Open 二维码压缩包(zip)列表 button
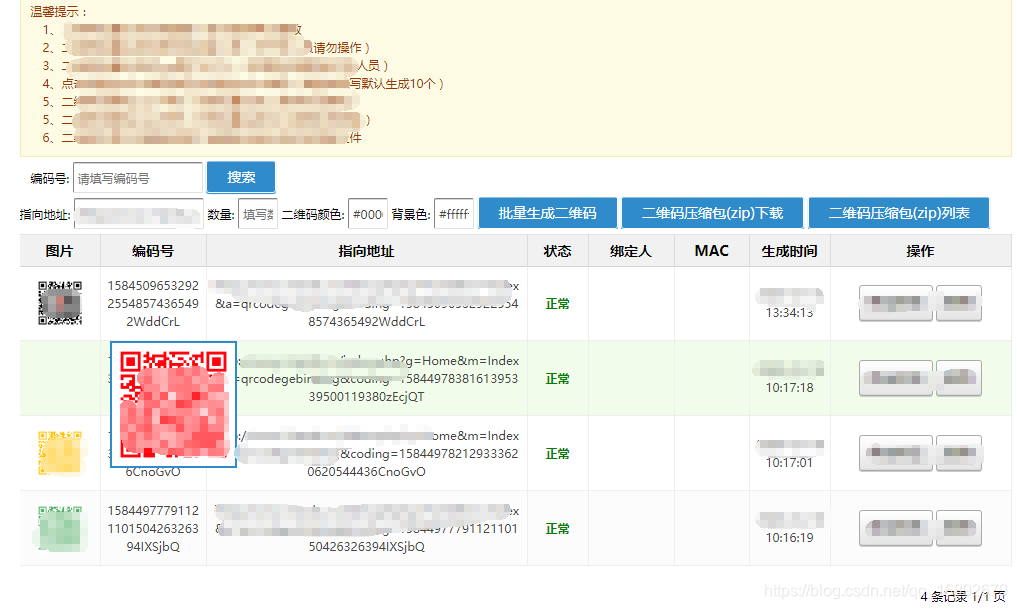Screen dimensions: 1017x609 [899, 213]
